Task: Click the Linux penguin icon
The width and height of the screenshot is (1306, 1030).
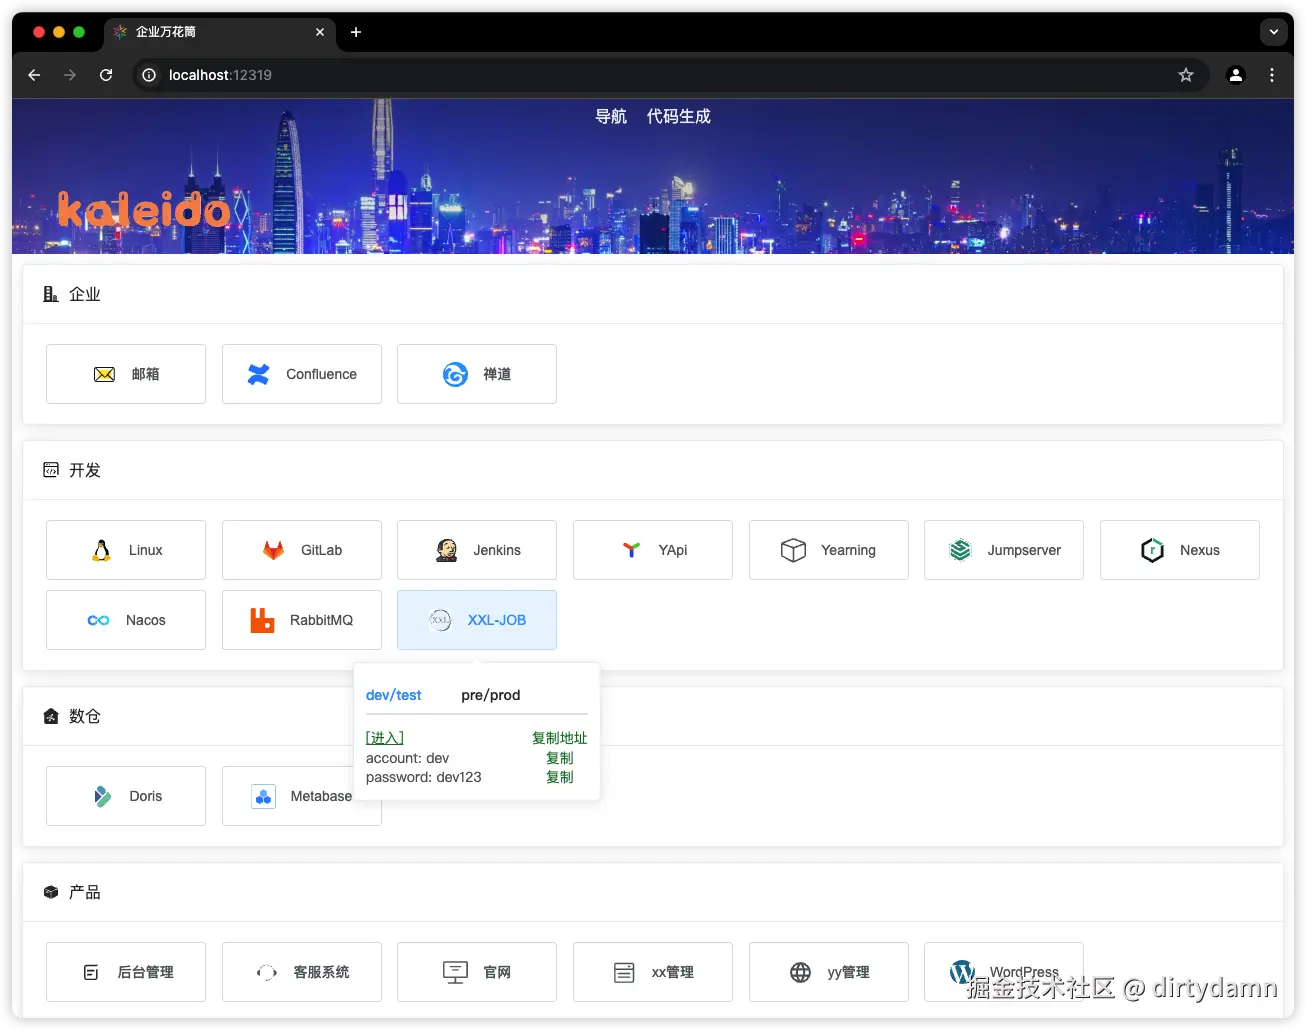Action: [x=101, y=550]
